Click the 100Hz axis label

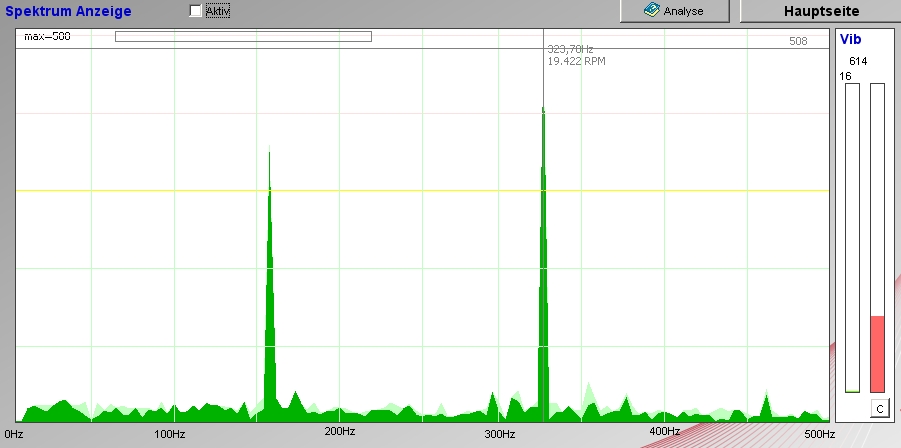(170, 434)
